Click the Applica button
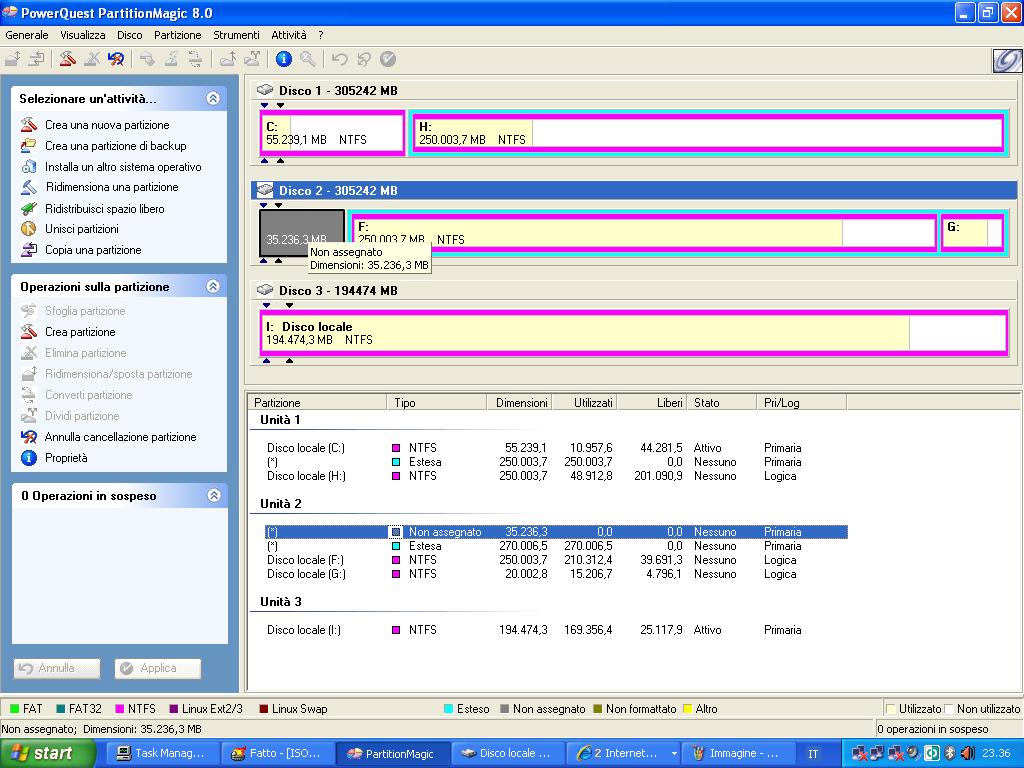This screenshot has width=1024, height=768. [158, 668]
